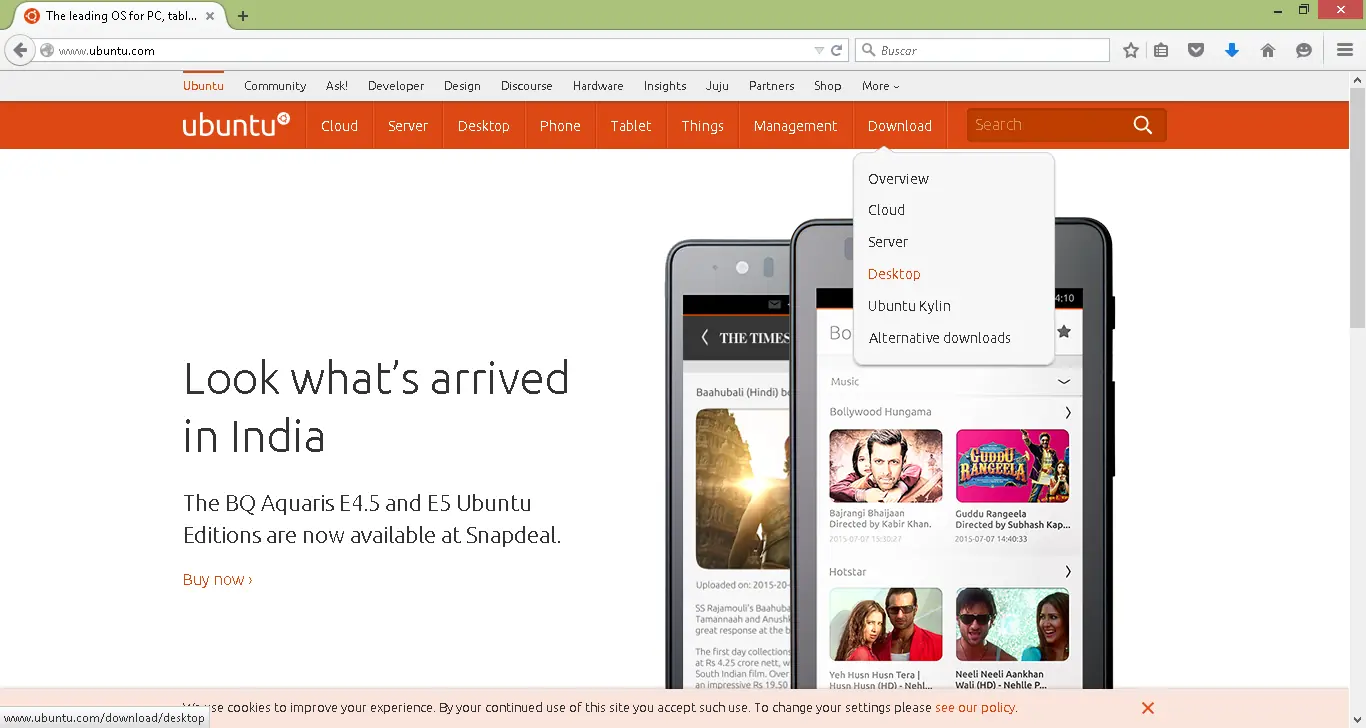Screen dimensions: 1366x728
Task: Follow the Discourse top link
Action: 527,86
